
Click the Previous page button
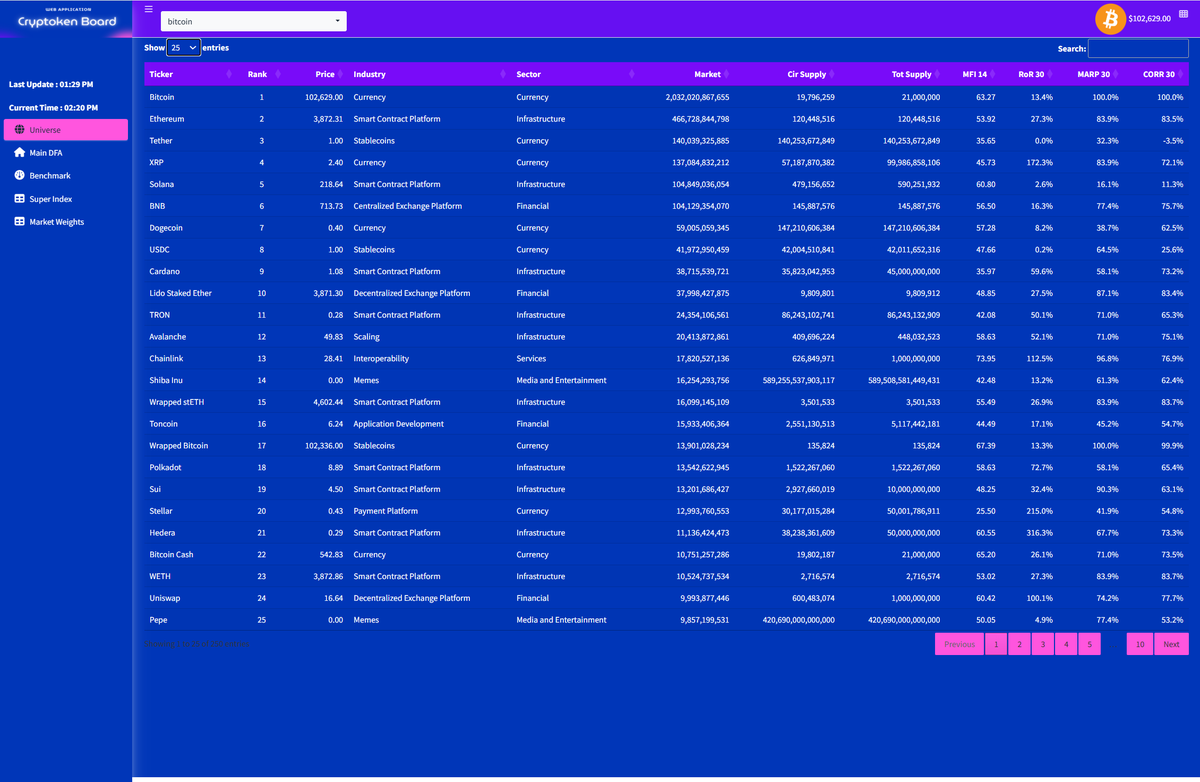959,644
